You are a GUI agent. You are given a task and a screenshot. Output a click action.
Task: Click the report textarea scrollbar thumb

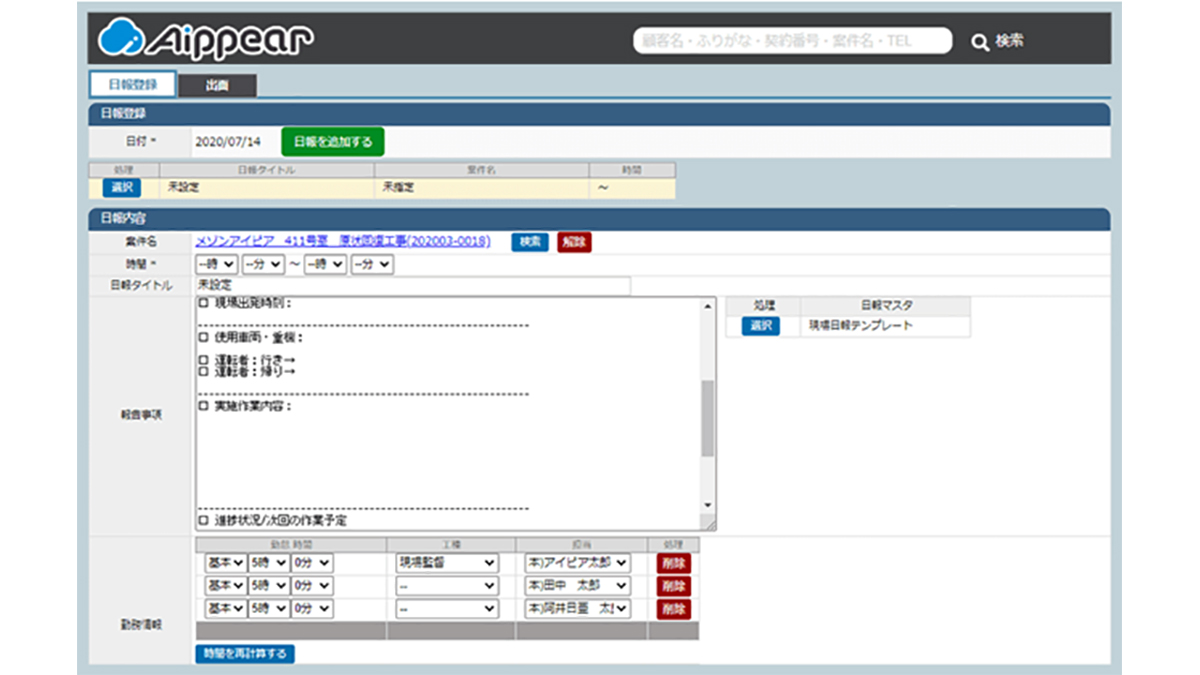click(x=708, y=417)
